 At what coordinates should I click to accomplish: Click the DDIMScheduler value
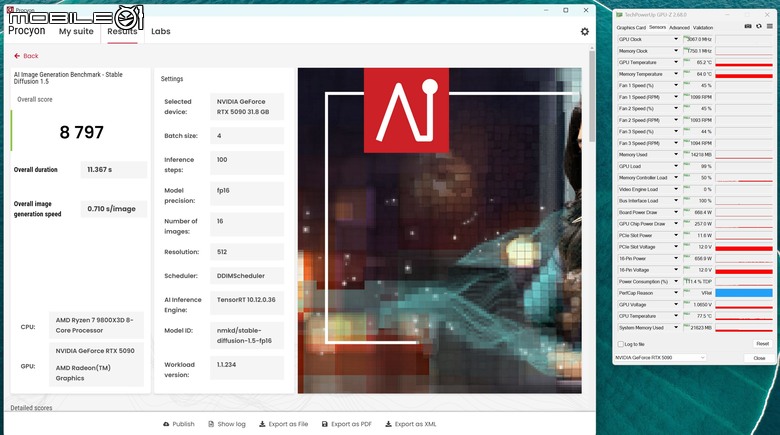coord(247,276)
